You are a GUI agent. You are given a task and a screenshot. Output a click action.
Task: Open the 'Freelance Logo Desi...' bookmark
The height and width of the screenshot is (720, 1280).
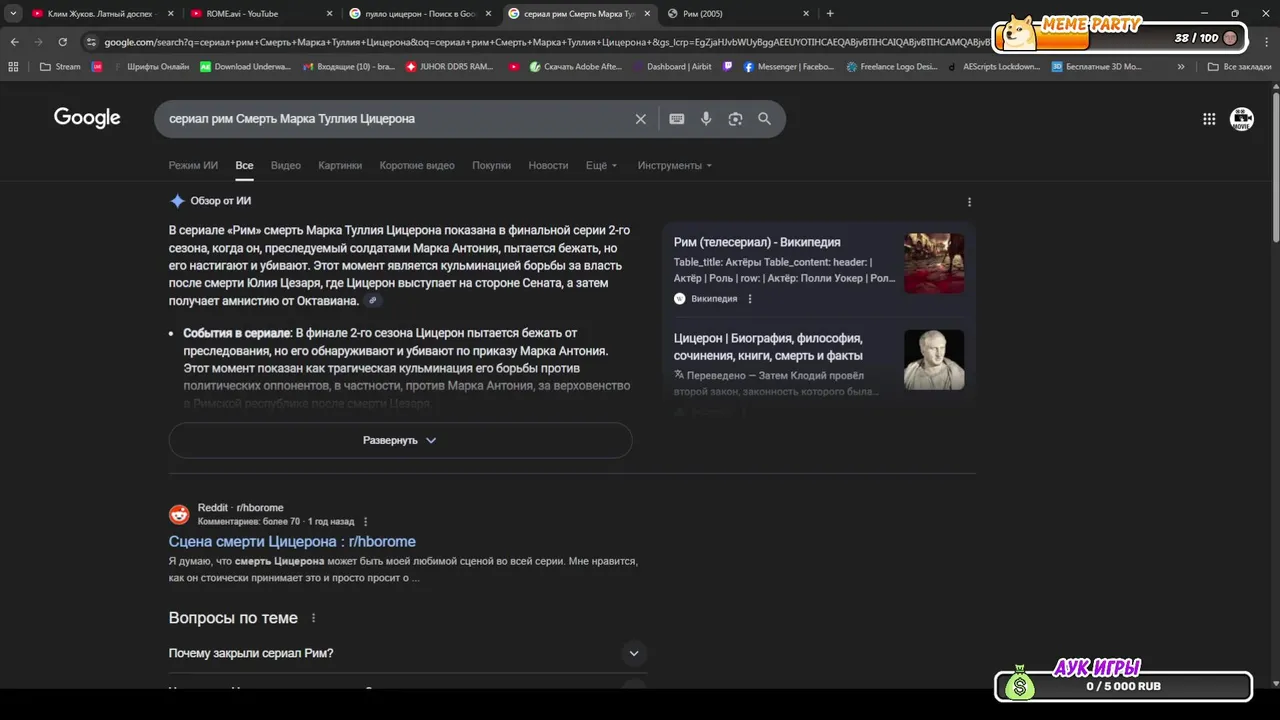892,67
